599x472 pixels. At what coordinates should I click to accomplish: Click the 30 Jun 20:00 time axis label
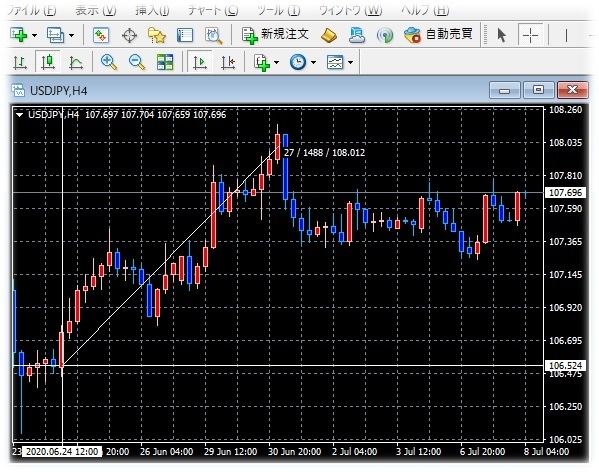pyautogui.click(x=294, y=452)
